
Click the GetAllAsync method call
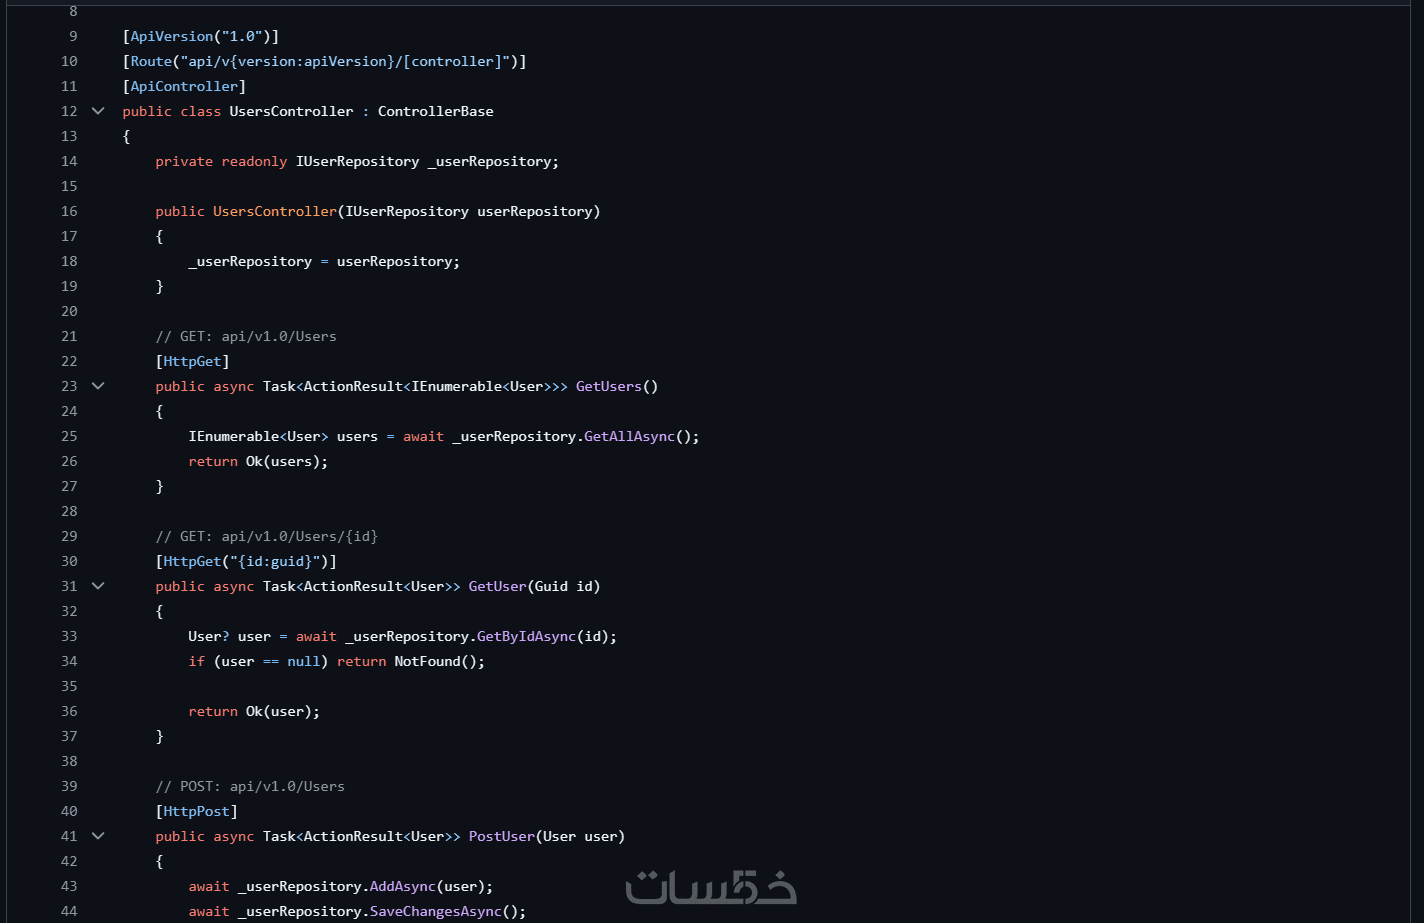(x=629, y=436)
